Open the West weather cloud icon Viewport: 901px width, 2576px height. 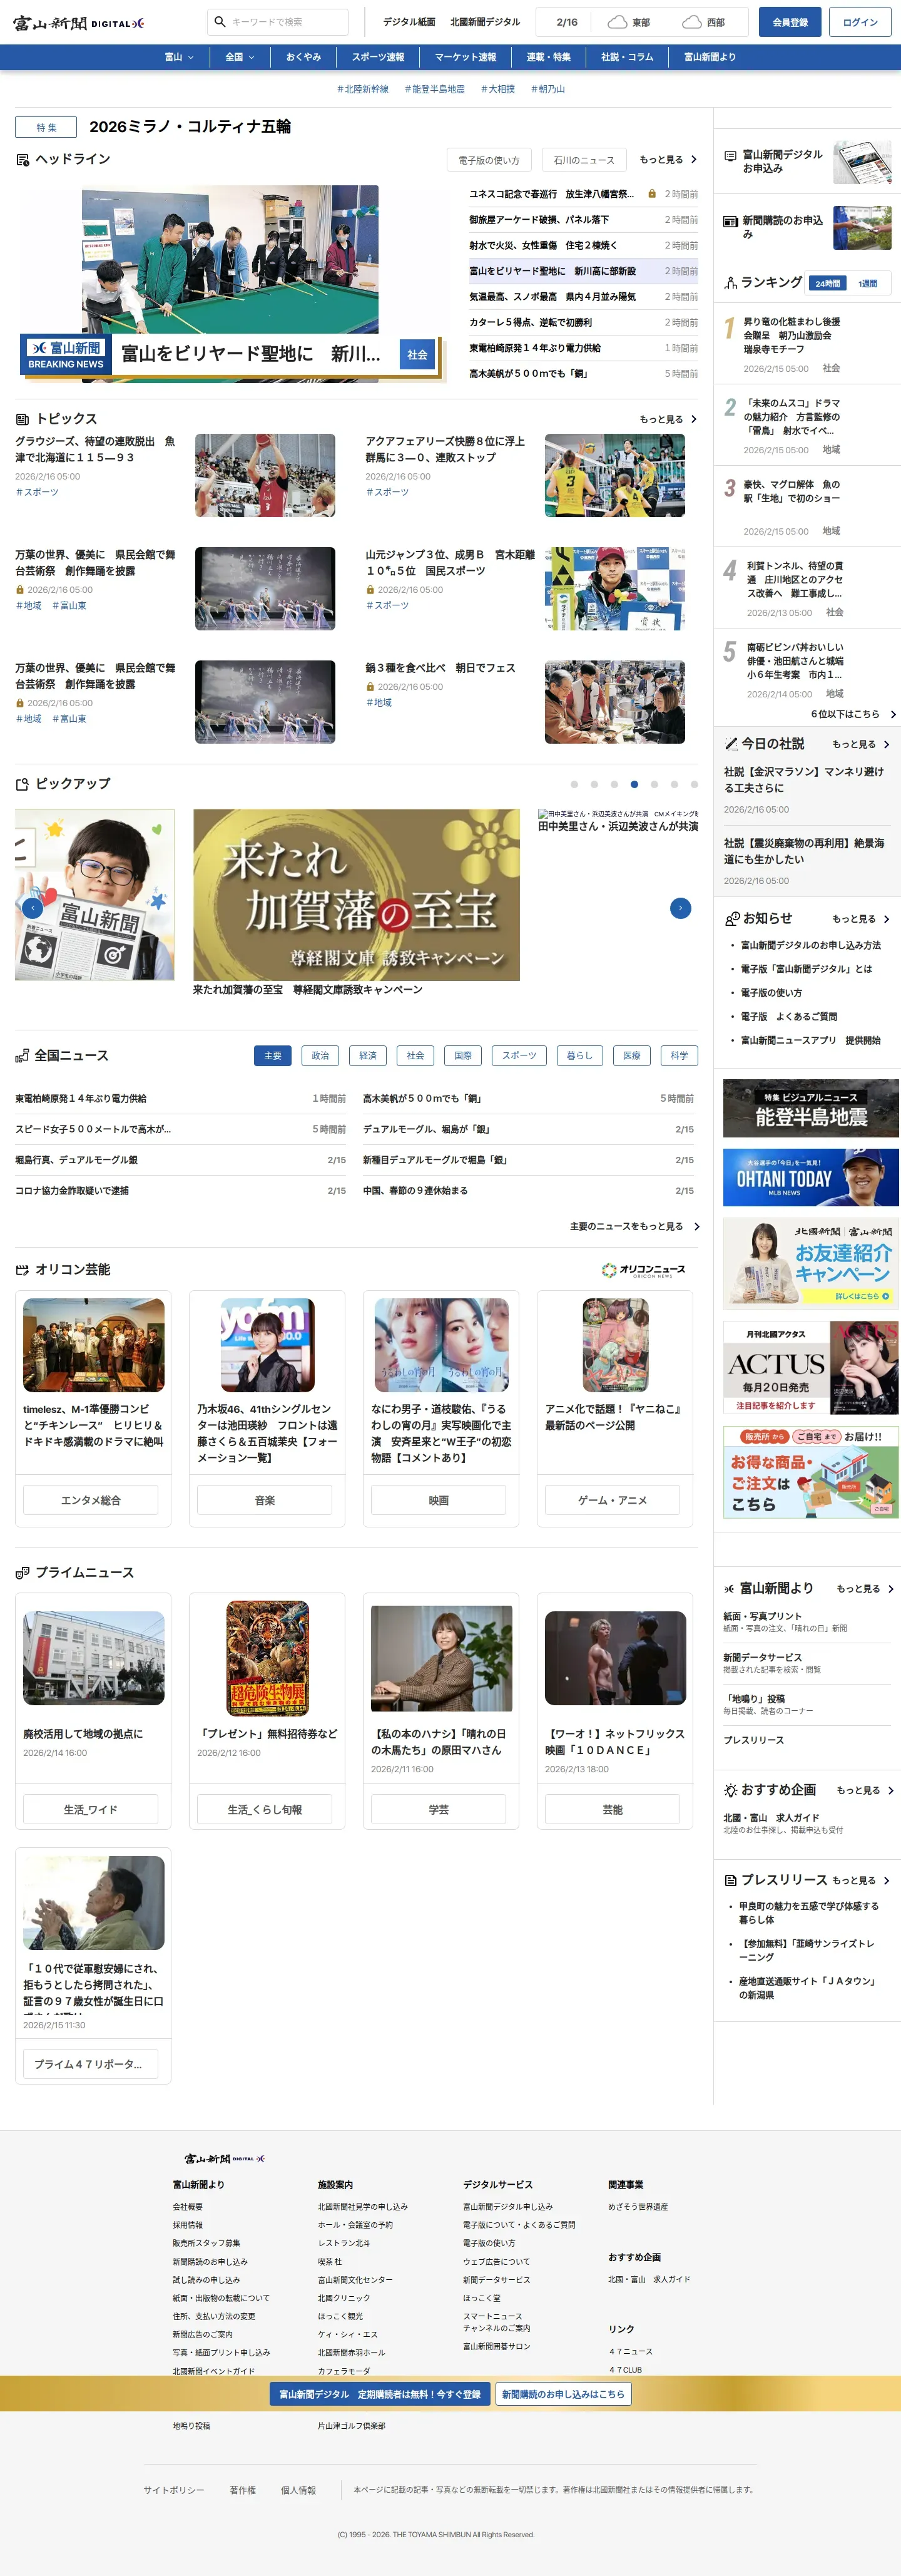pos(692,22)
